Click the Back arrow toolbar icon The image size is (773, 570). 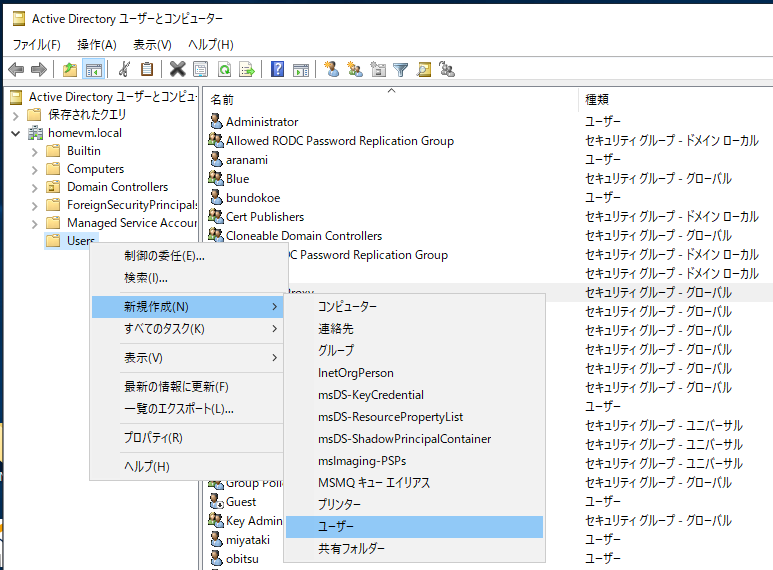[16, 70]
